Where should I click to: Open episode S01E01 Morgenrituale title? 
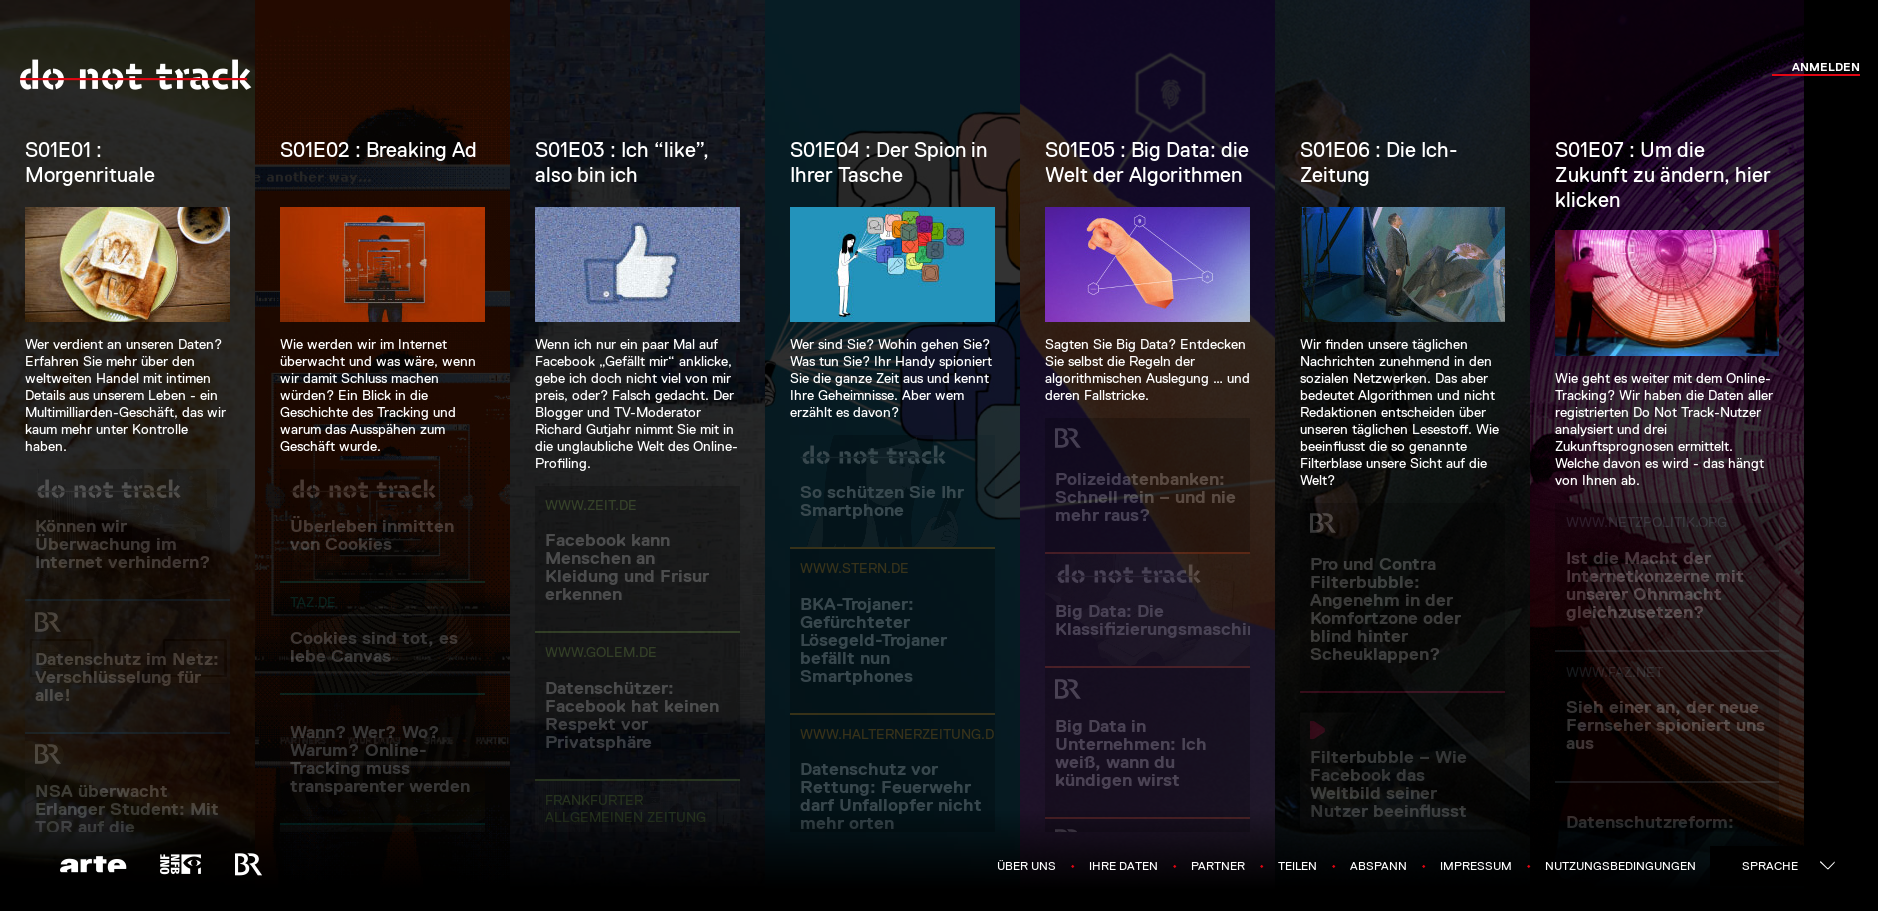click(90, 162)
